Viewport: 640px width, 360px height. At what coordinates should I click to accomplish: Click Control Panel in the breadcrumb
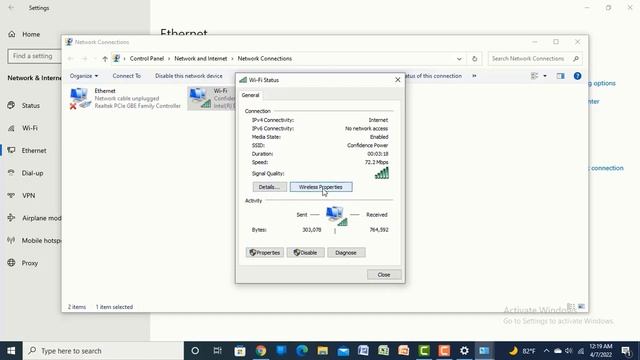click(x=147, y=59)
